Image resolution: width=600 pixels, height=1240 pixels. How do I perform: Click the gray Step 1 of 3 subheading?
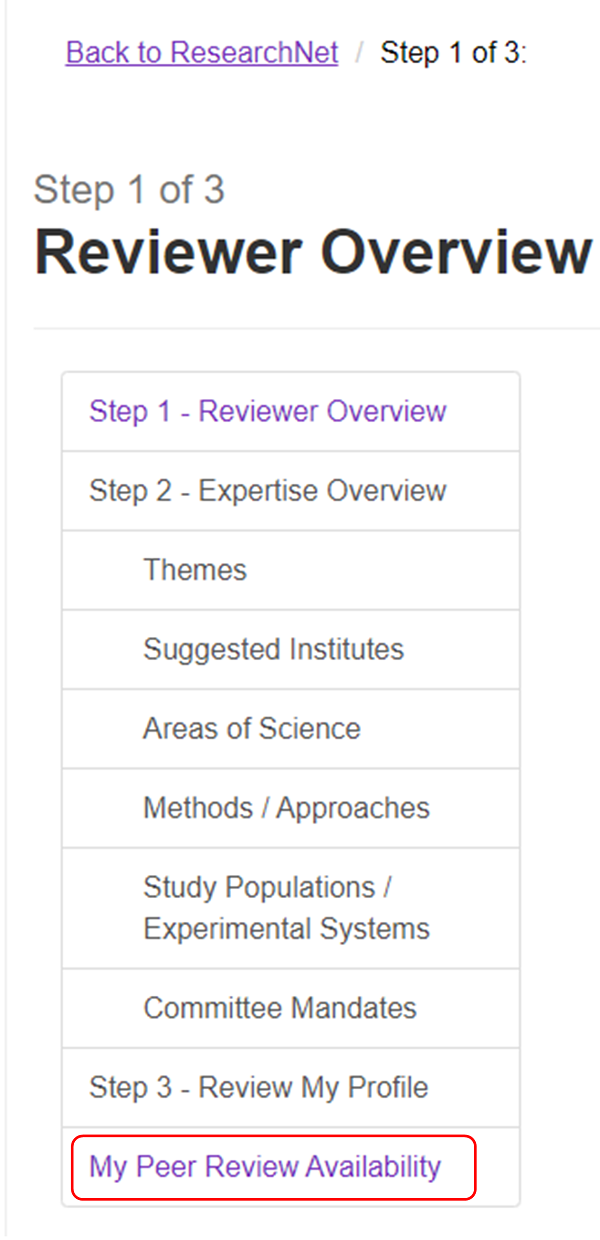pos(129,190)
